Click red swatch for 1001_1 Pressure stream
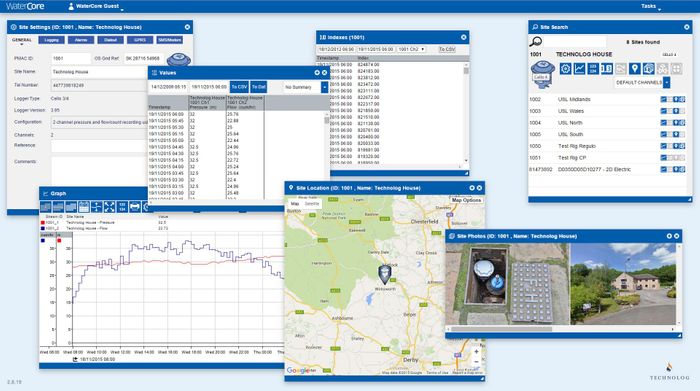This screenshot has height=391, width=700. [x=43, y=222]
